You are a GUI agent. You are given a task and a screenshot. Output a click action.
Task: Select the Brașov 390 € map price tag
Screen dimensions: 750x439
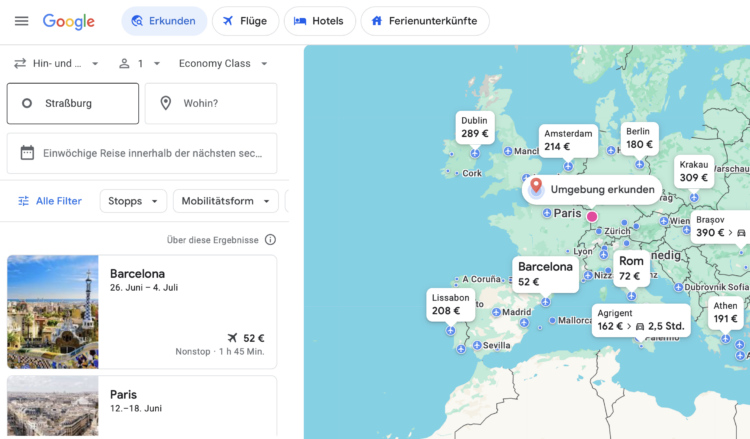pyautogui.click(x=720, y=227)
